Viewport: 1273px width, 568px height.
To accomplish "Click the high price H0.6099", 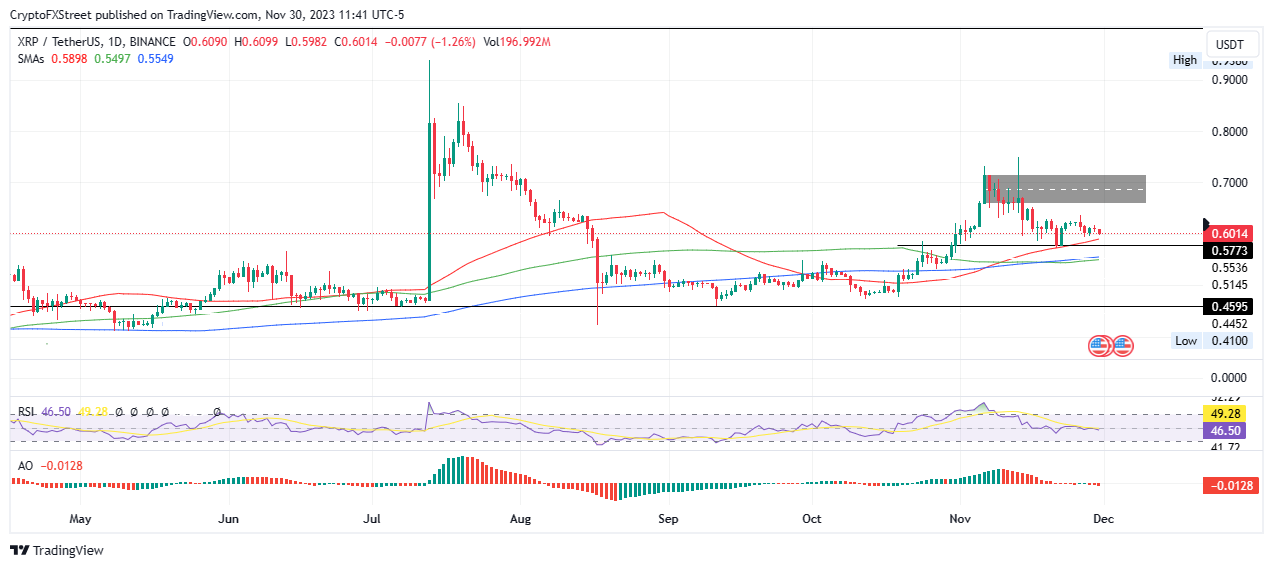I will click(256, 42).
